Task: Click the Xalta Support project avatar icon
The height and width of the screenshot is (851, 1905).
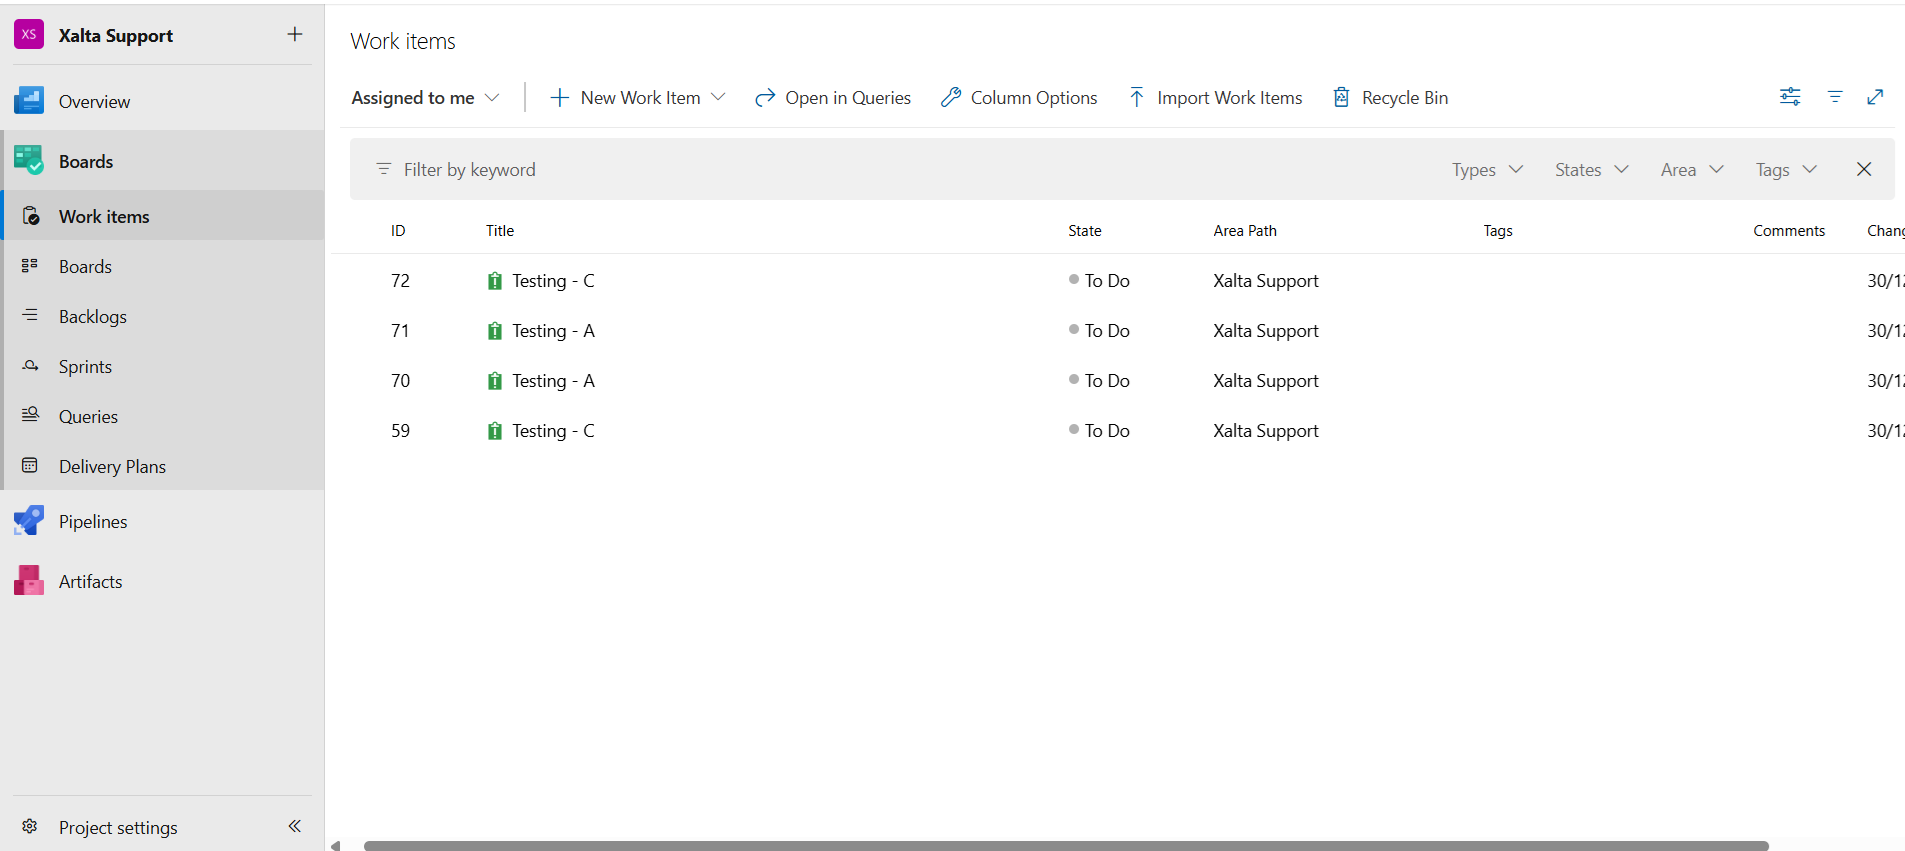Action: (29, 35)
